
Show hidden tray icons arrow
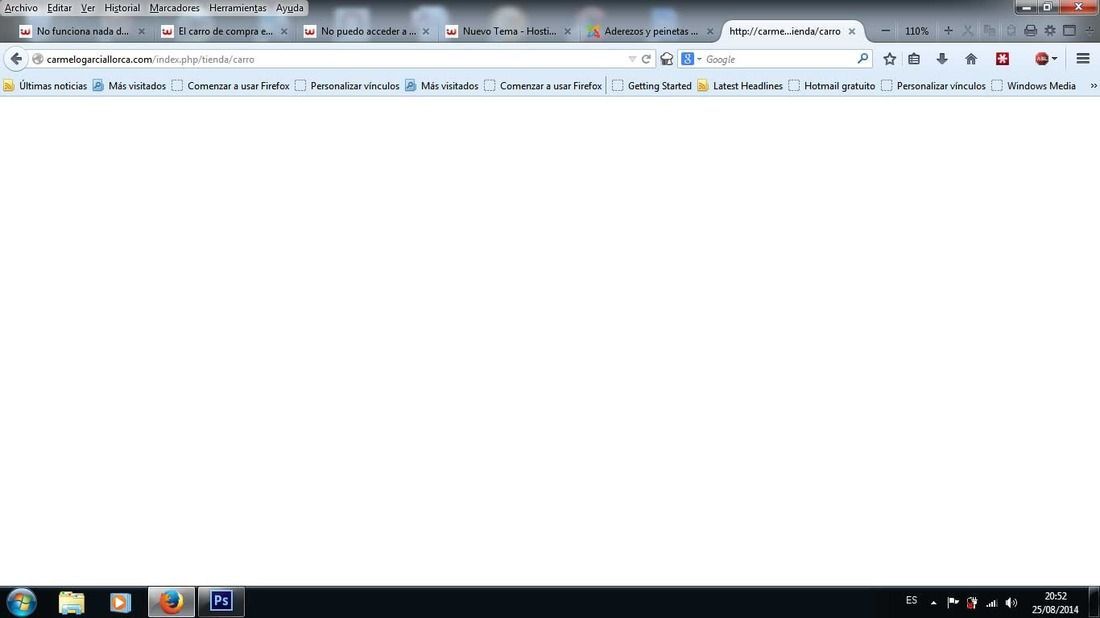click(x=933, y=603)
